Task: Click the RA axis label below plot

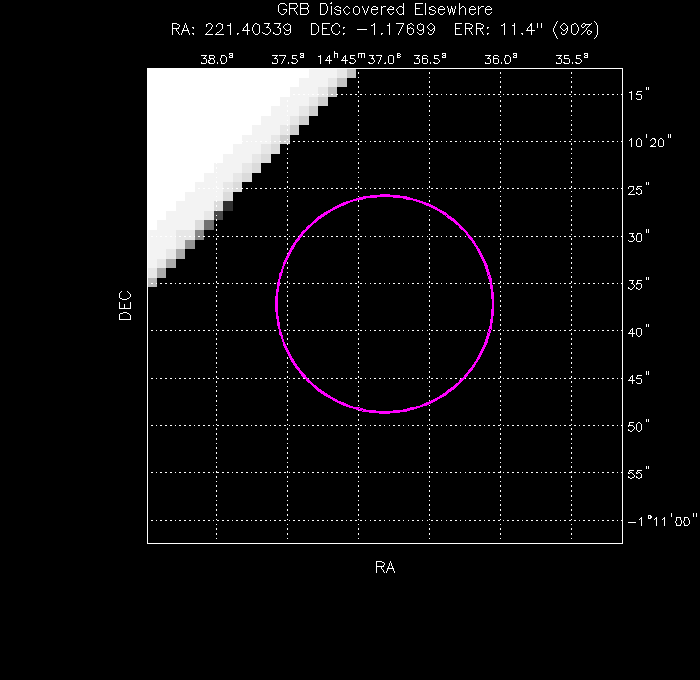Action: pos(385,567)
